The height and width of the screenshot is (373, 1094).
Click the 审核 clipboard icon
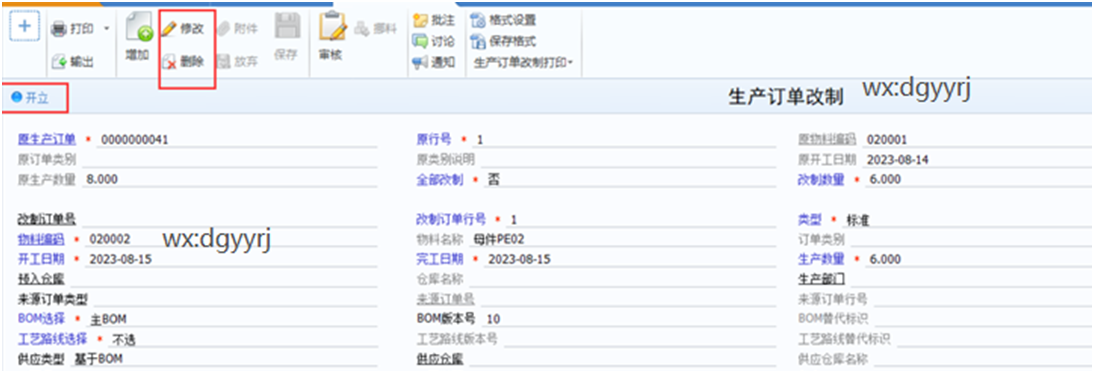(x=332, y=27)
